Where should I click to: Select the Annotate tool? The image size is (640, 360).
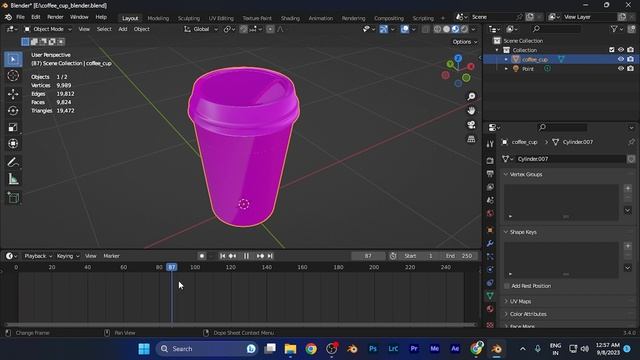(x=13, y=162)
